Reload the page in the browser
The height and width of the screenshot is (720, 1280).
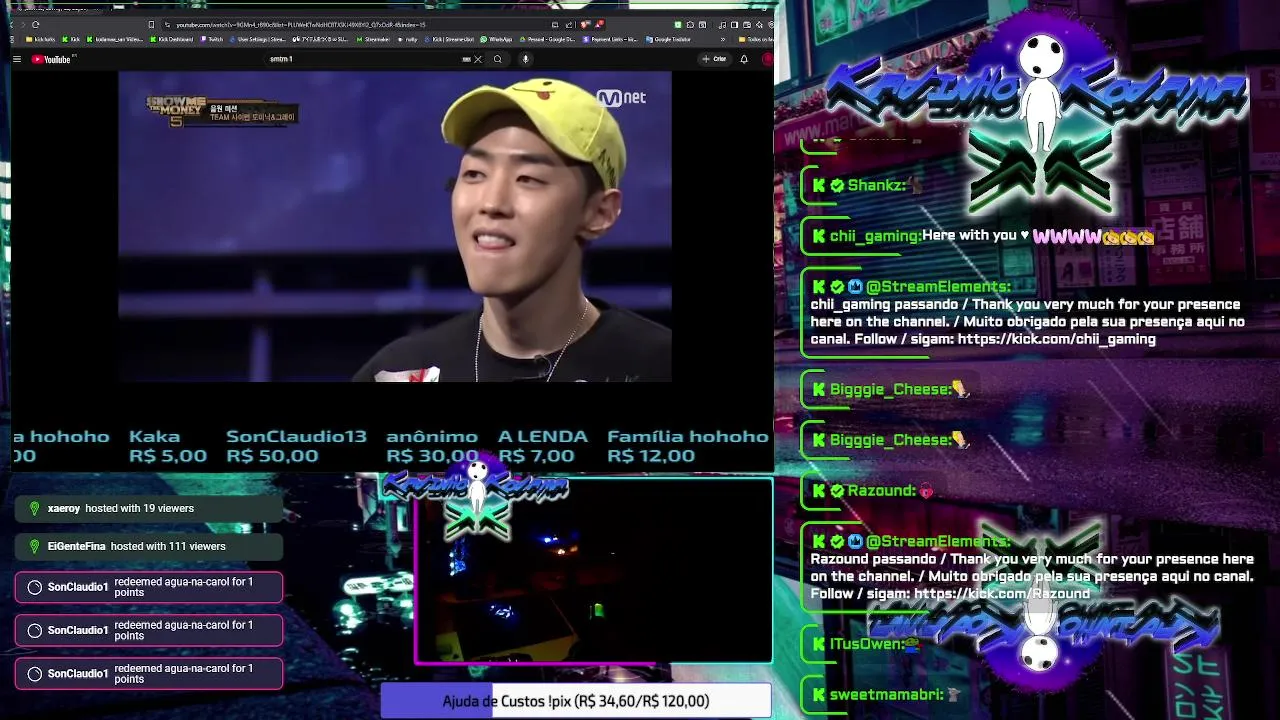pos(35,25)
